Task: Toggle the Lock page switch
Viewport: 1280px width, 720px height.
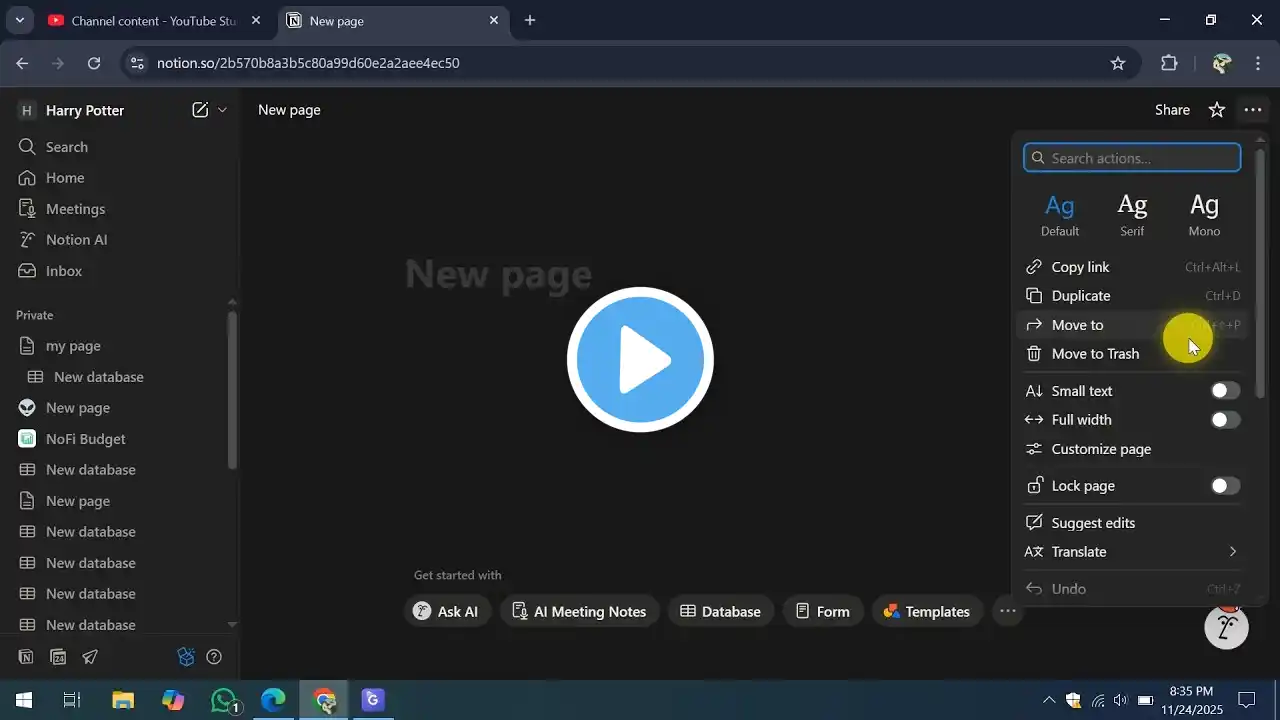Action: pos(1225,486)
